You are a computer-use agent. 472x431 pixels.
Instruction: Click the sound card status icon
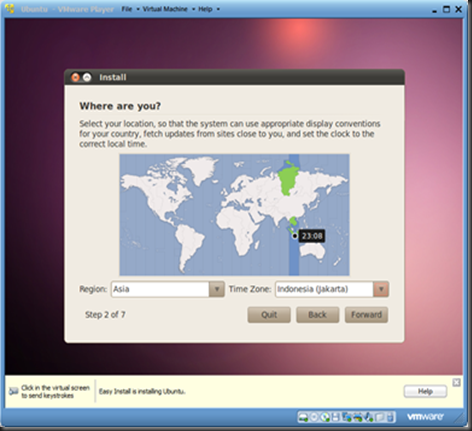[369, 417]
